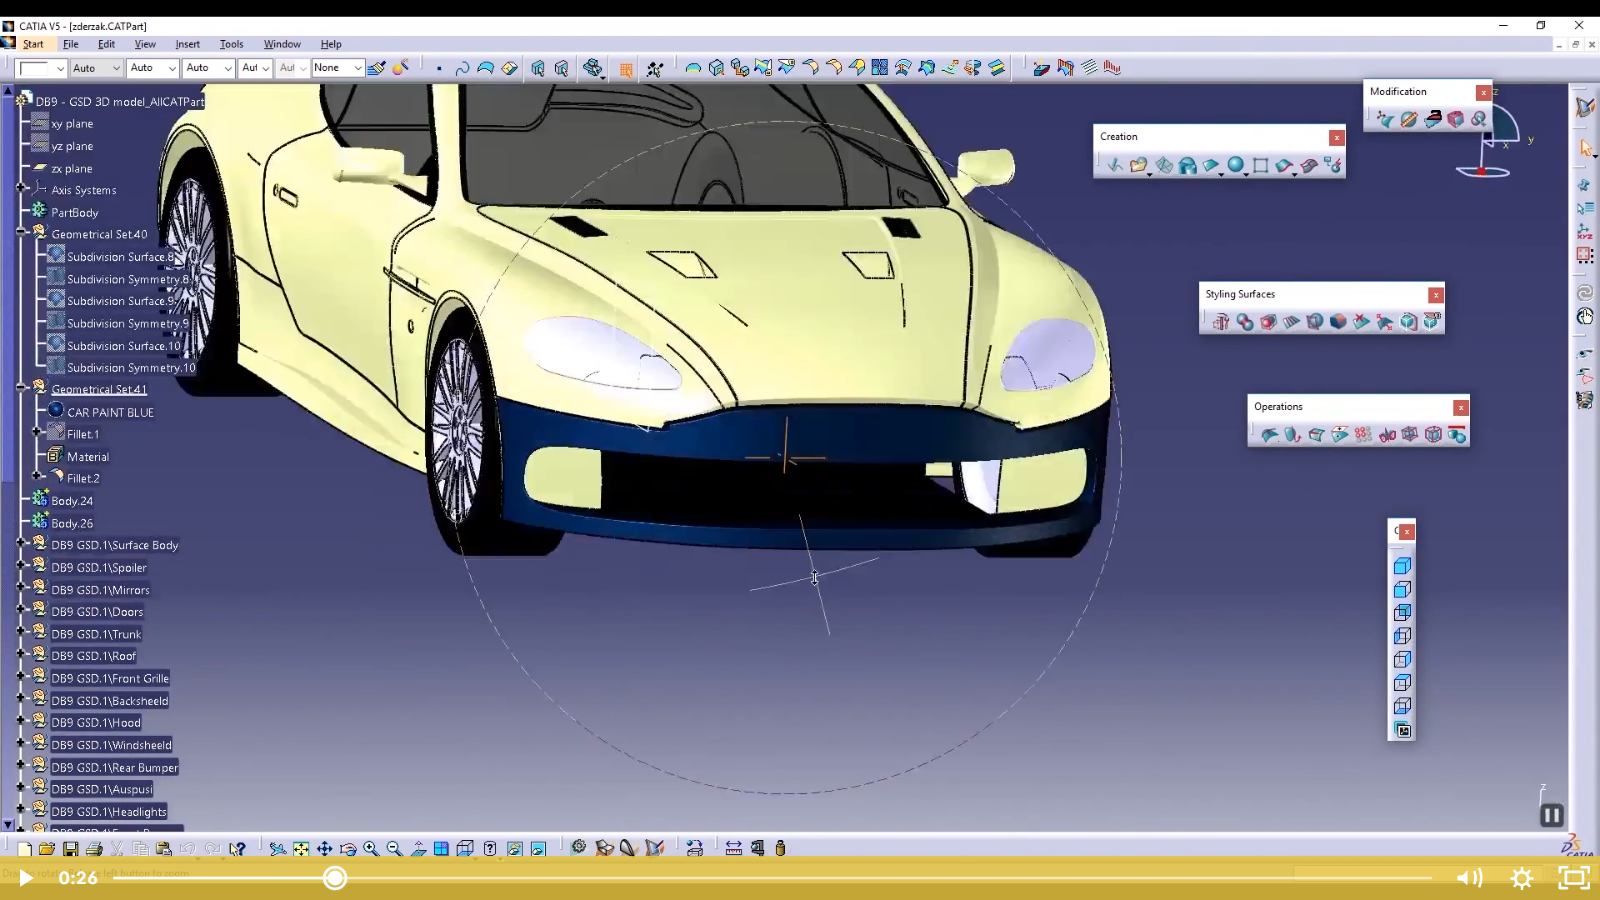Play the video
The width and height of the screenshot is (1600, 900).
click(25, 878)
